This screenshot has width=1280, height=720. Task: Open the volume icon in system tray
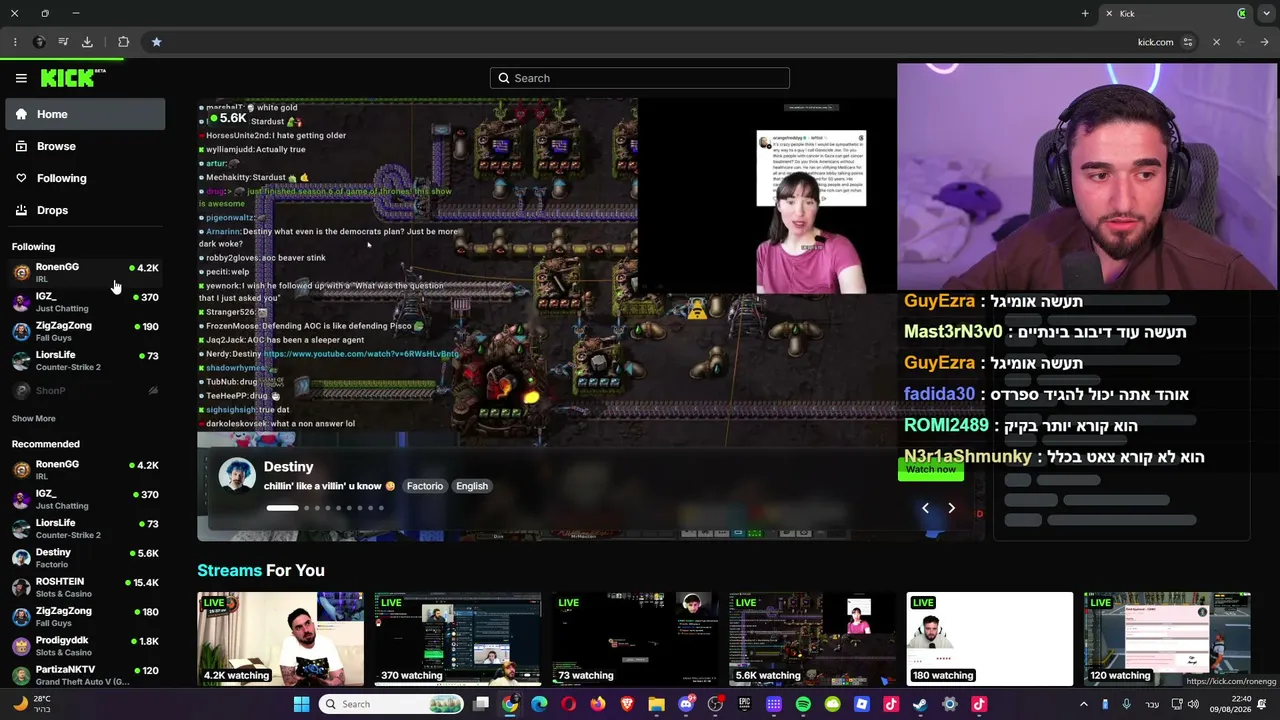tap(1192, 704)
